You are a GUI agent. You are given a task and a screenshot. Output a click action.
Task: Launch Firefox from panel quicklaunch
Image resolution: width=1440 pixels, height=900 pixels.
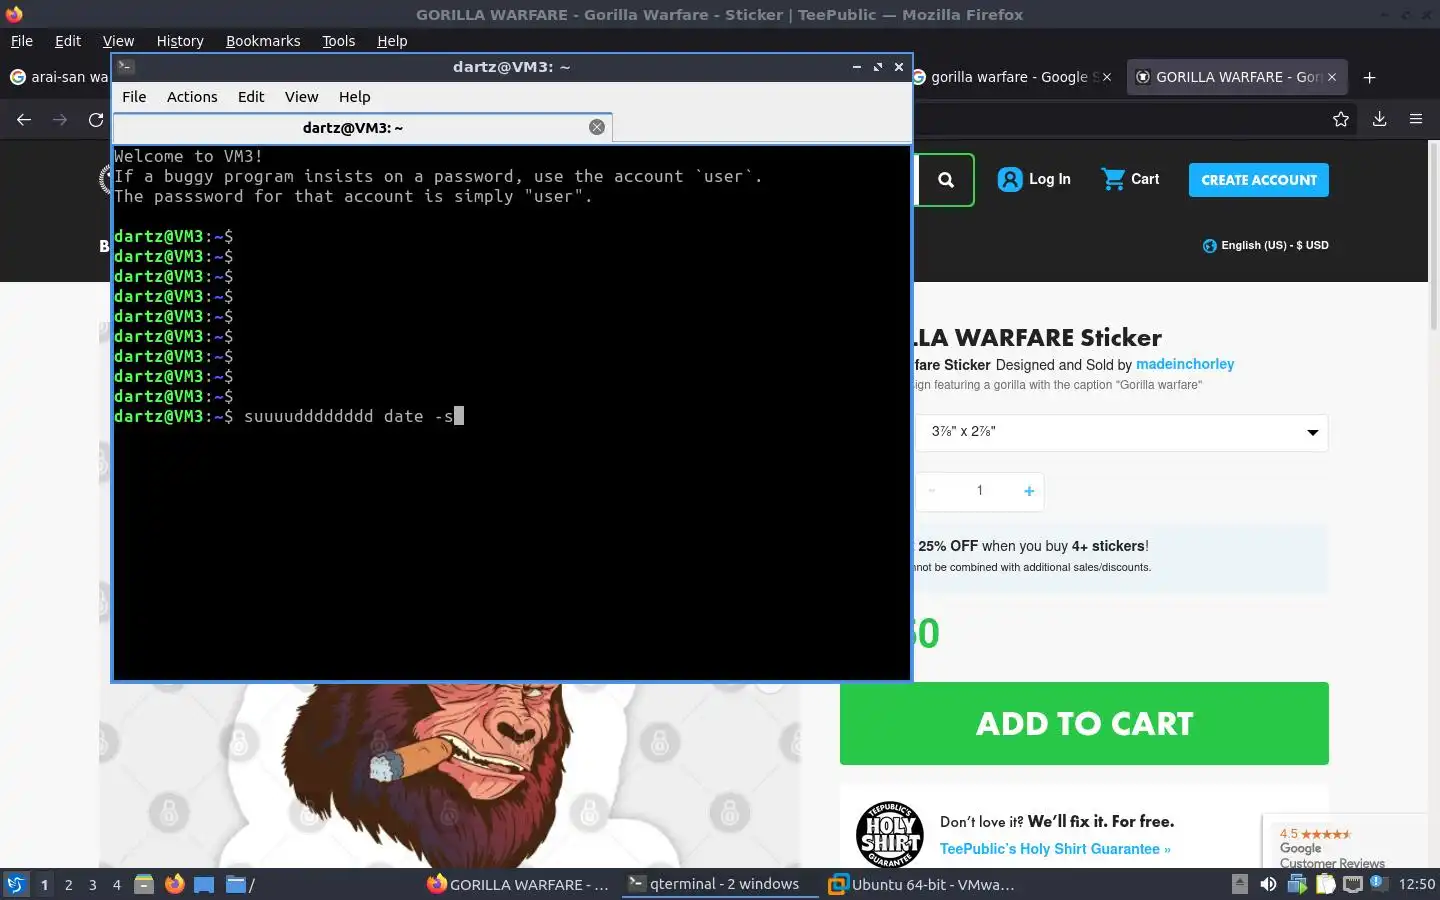(175, 884)
